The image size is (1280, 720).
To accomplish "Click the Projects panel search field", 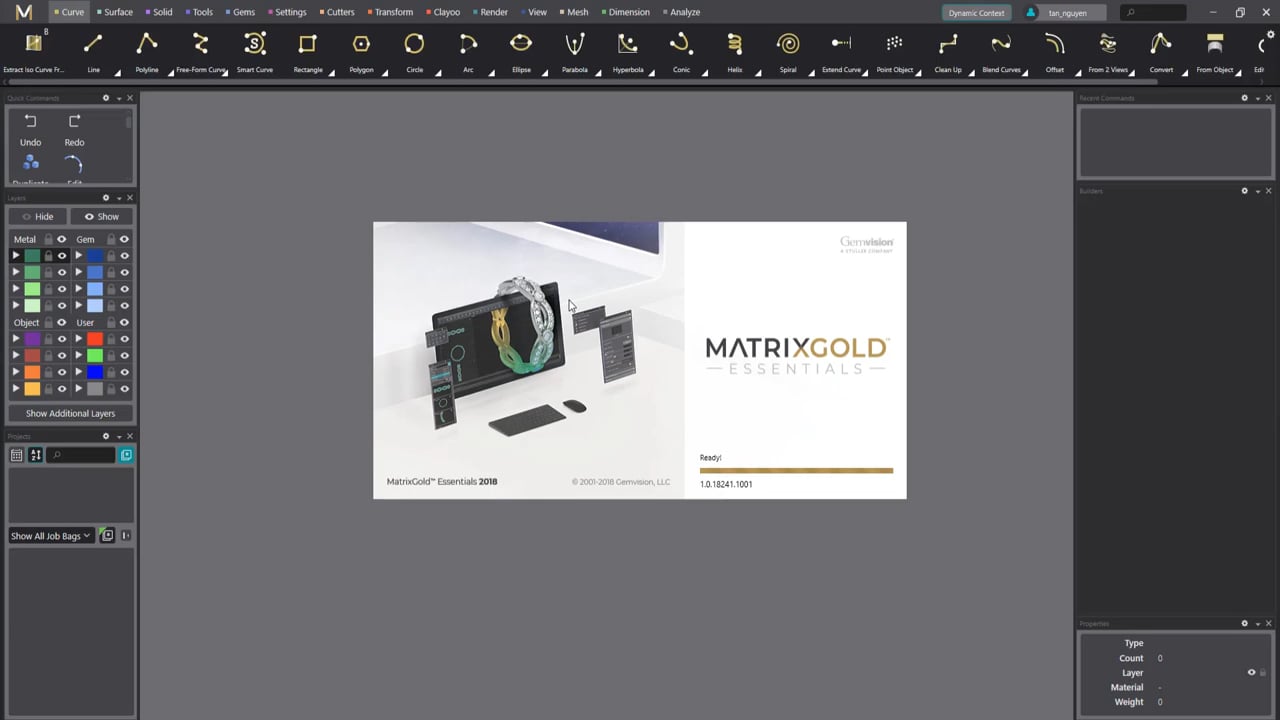I will pyautogui.click(x=82, y=455).
